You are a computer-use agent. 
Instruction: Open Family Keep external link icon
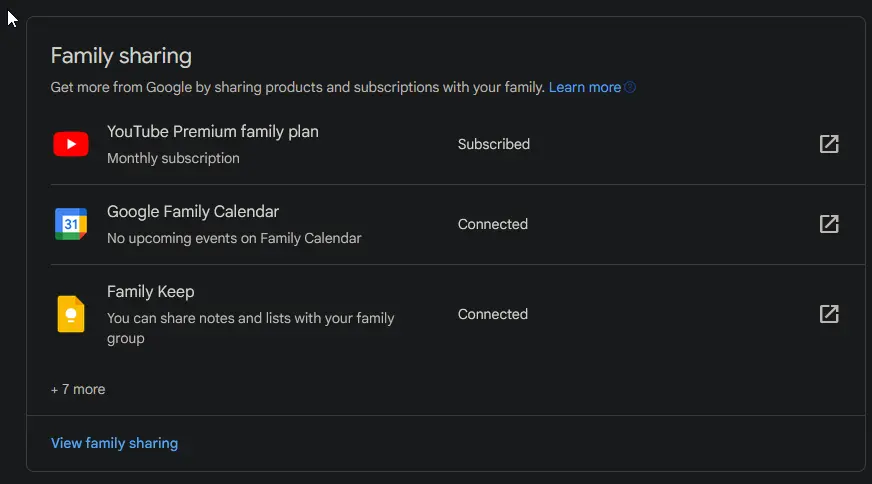tap(829, 314)
